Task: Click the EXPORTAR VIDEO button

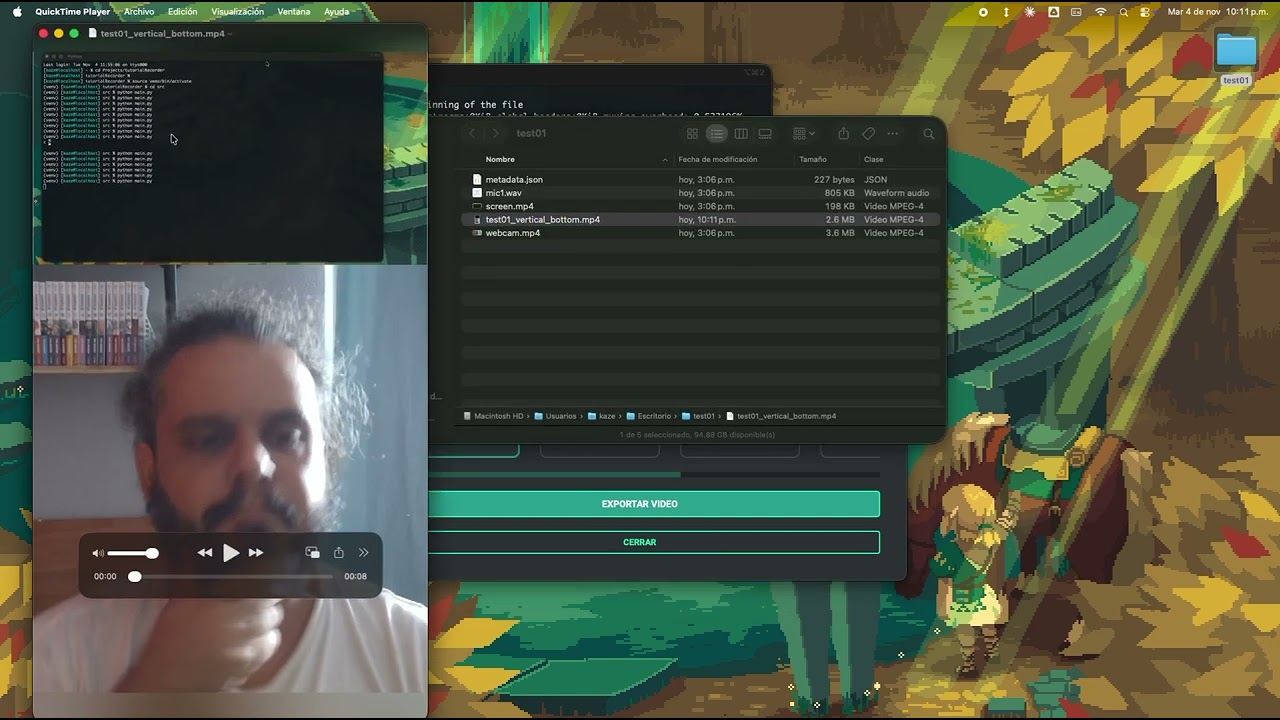Action: 639,504
